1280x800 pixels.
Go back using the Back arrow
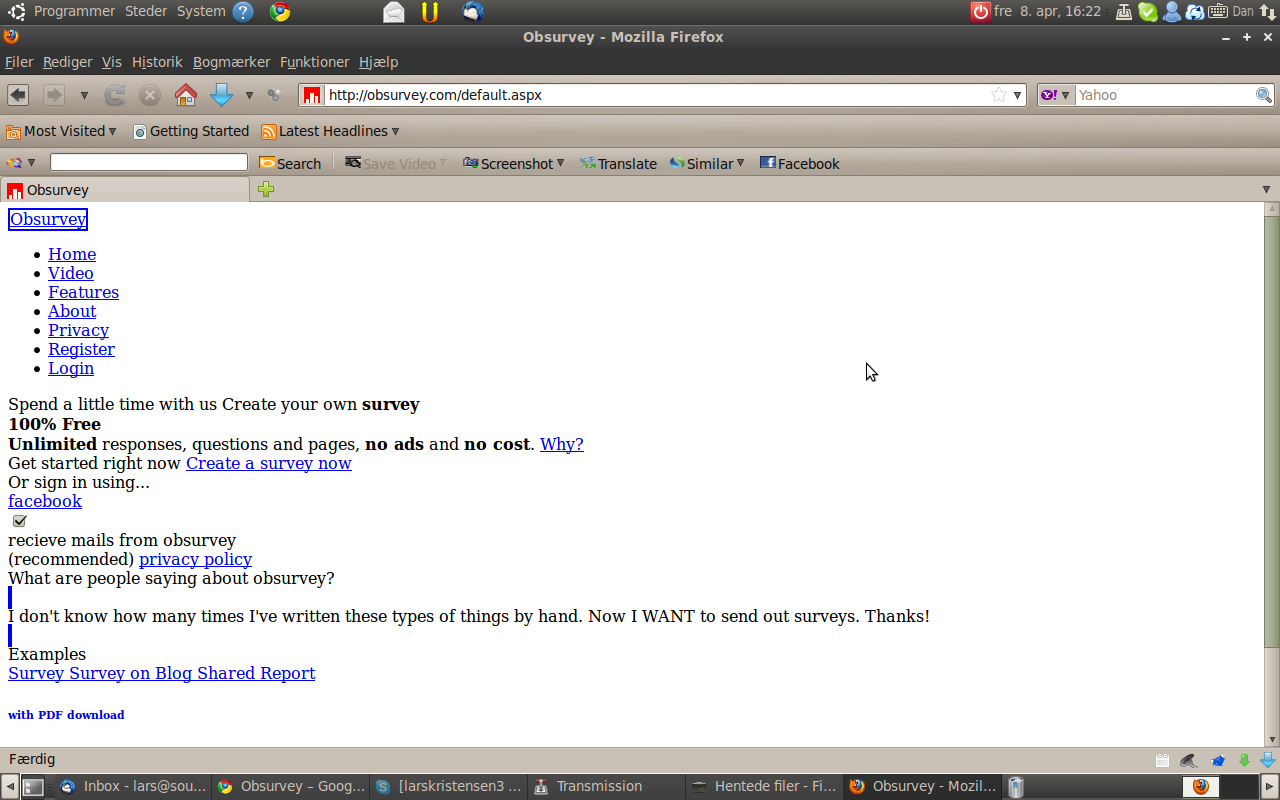[18, 95]
